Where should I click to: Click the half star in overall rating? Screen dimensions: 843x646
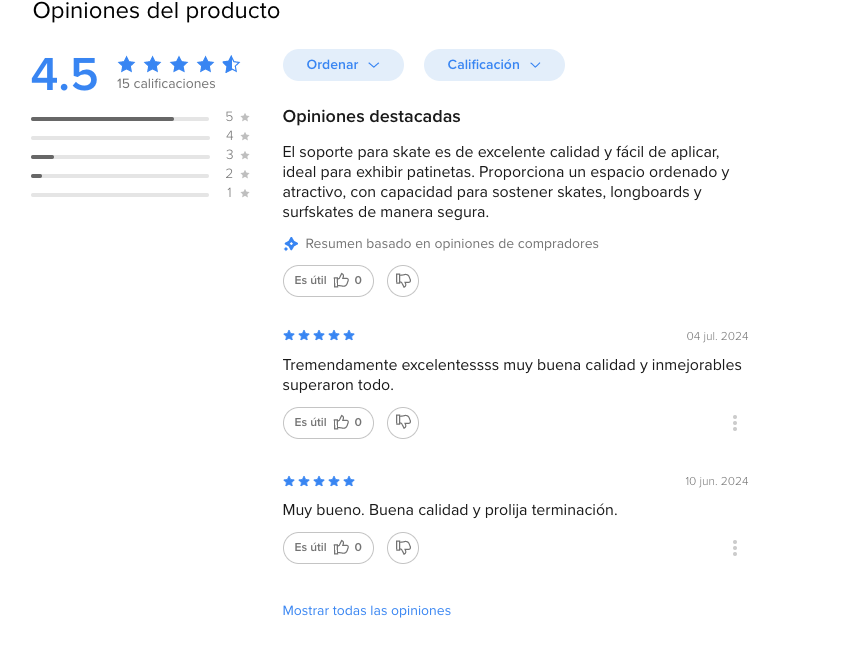click(232, 64)
